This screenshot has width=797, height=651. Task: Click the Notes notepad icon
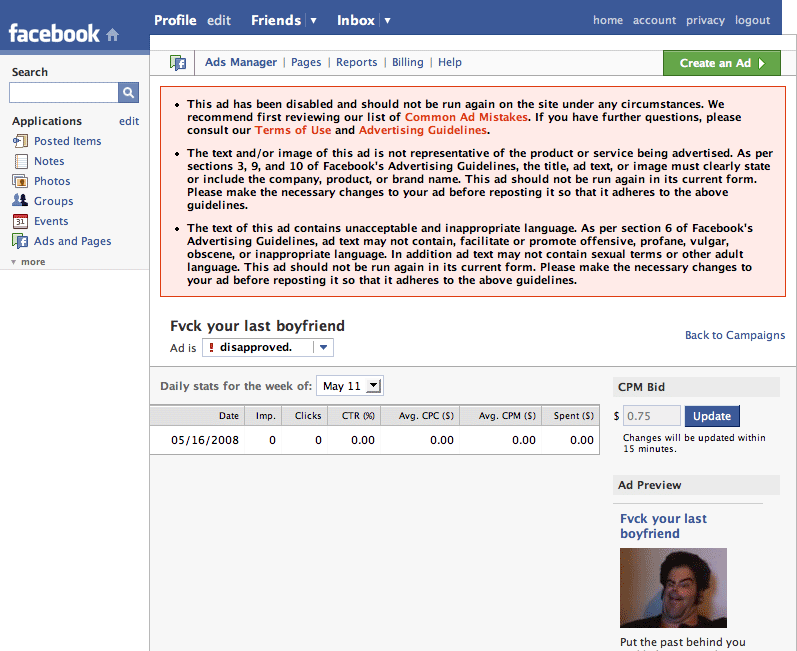pos(21,161)
